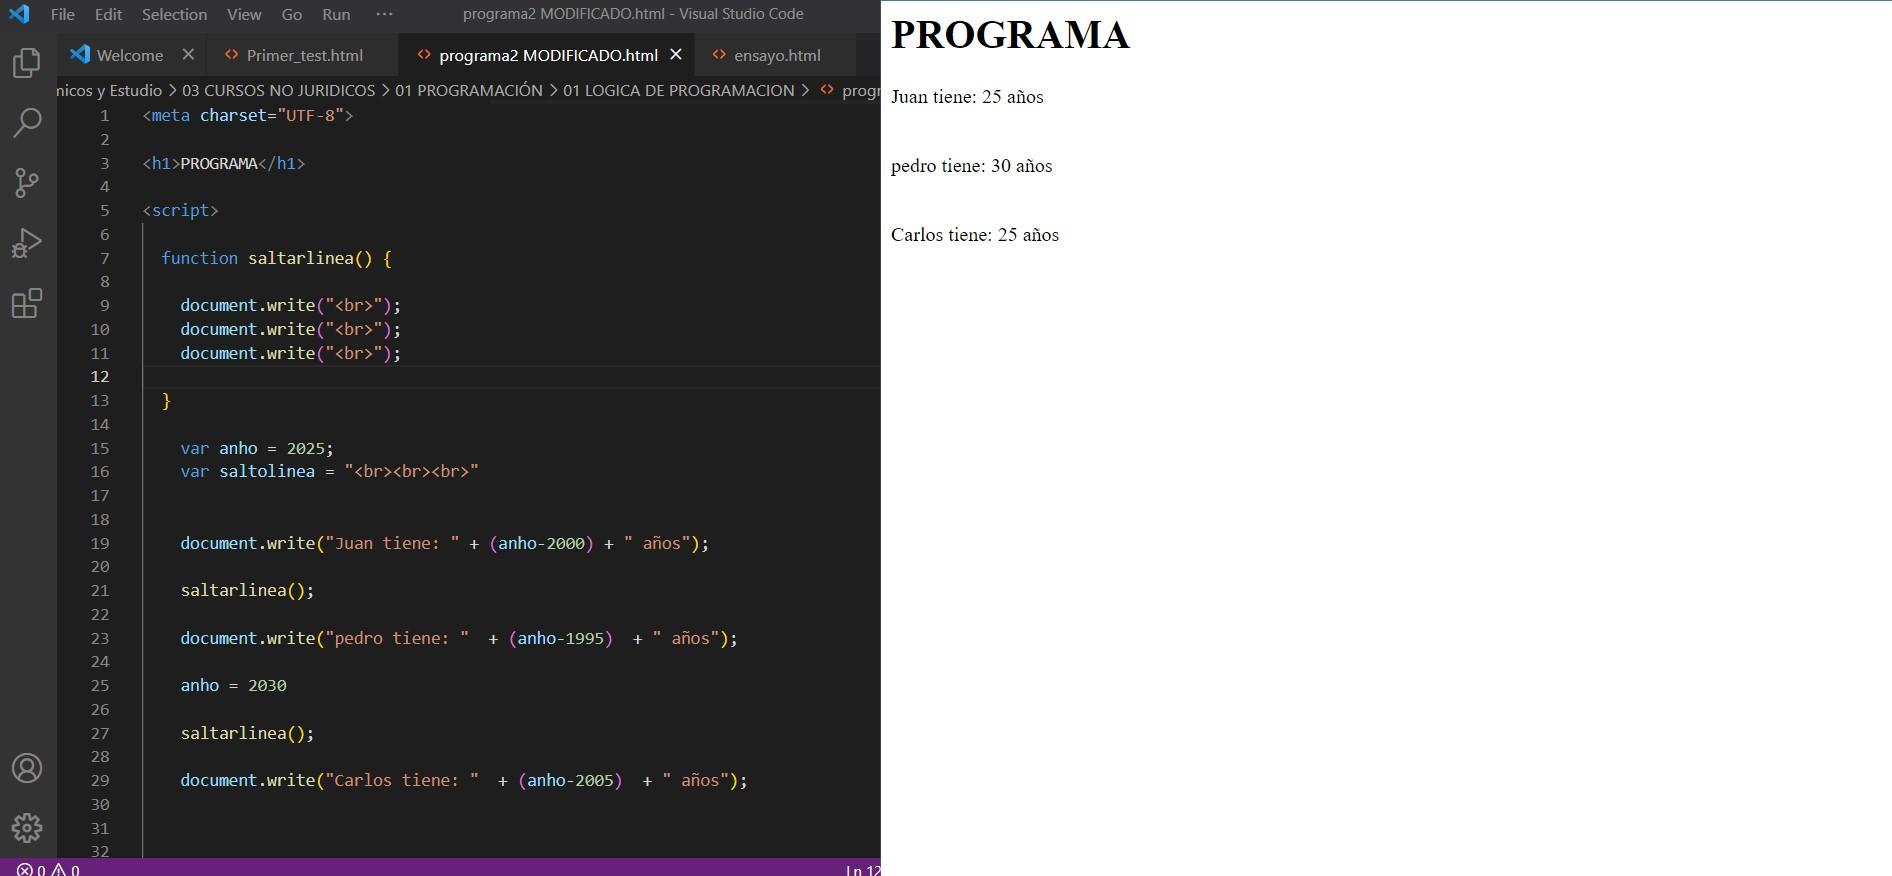Close the programa2 MODIFICADO.html tab

[676, 54]
